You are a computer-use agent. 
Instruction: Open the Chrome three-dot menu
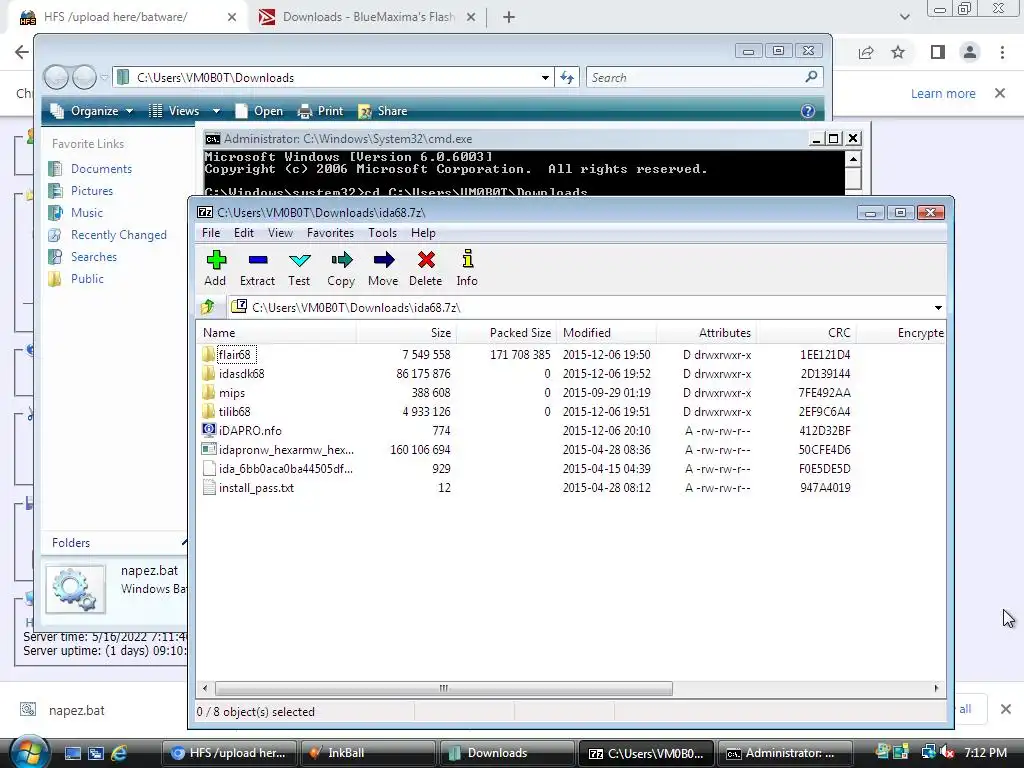tap(1002, 52)
